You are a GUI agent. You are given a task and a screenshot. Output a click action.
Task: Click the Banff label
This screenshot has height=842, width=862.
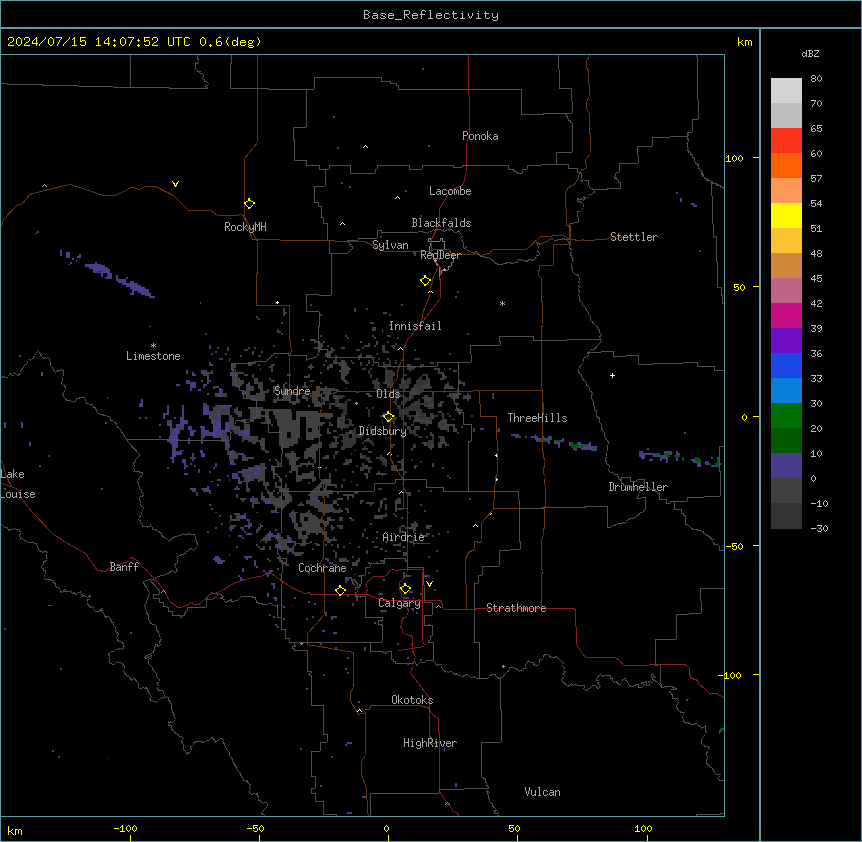pyautogui.click(x=124, y=567)
